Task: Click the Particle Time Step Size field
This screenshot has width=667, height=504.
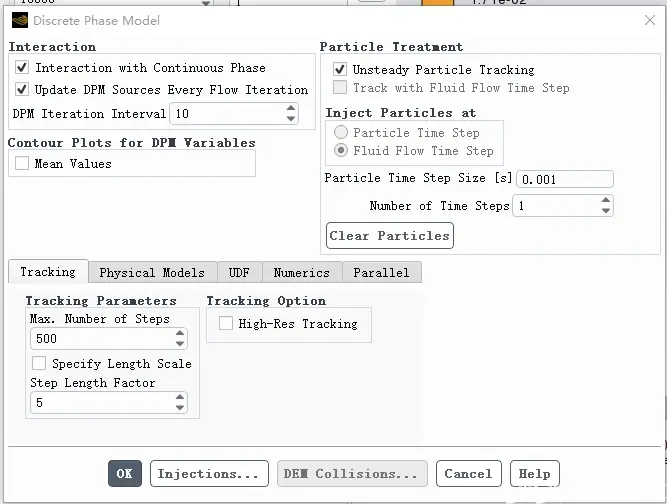Action: (x=564, y=179)
